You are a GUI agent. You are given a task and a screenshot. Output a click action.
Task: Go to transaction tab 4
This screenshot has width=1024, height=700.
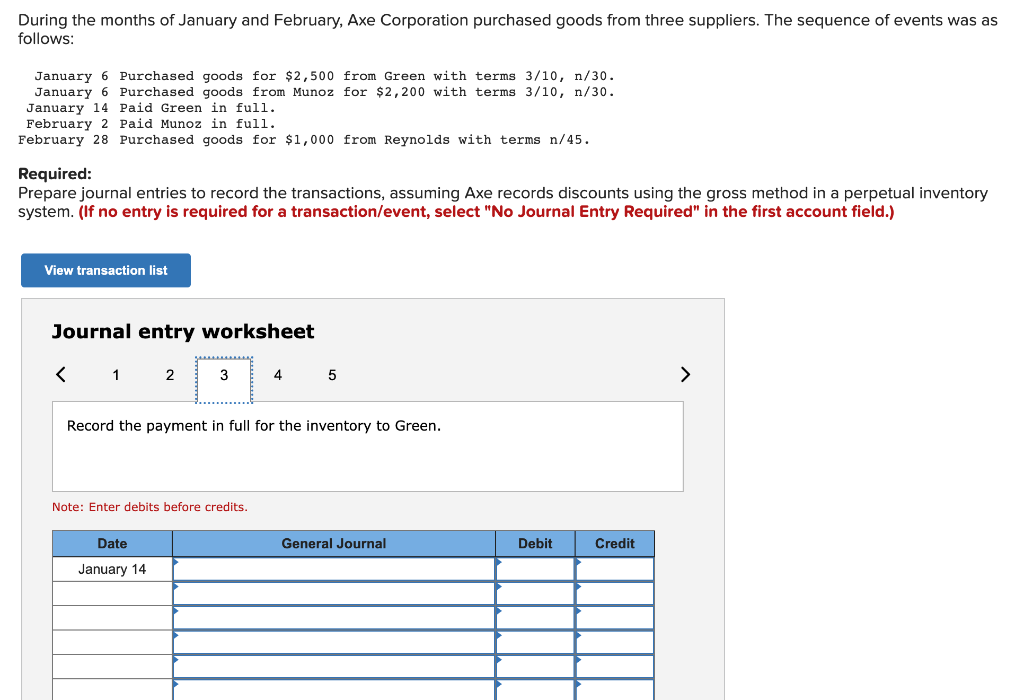(x=278, y=375)
